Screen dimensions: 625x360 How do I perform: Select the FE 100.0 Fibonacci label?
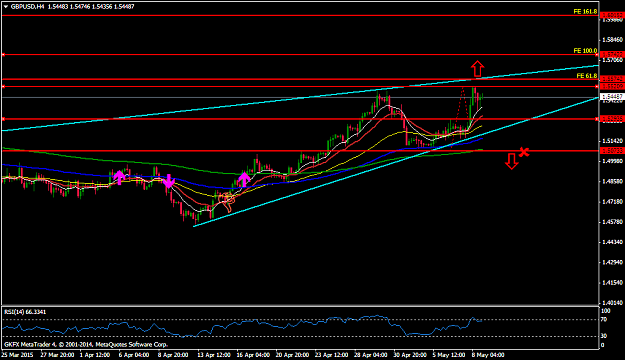tap(585, 51)
